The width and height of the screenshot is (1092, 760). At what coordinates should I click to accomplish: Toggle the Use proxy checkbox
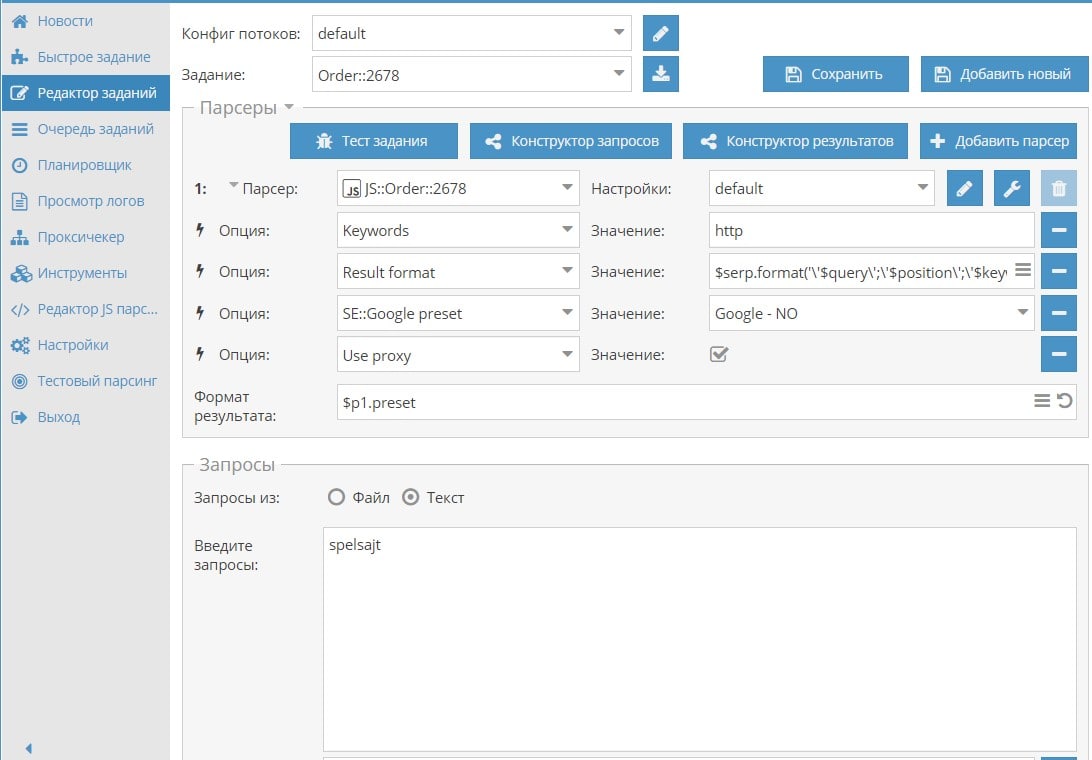click(x=718, y=354)
